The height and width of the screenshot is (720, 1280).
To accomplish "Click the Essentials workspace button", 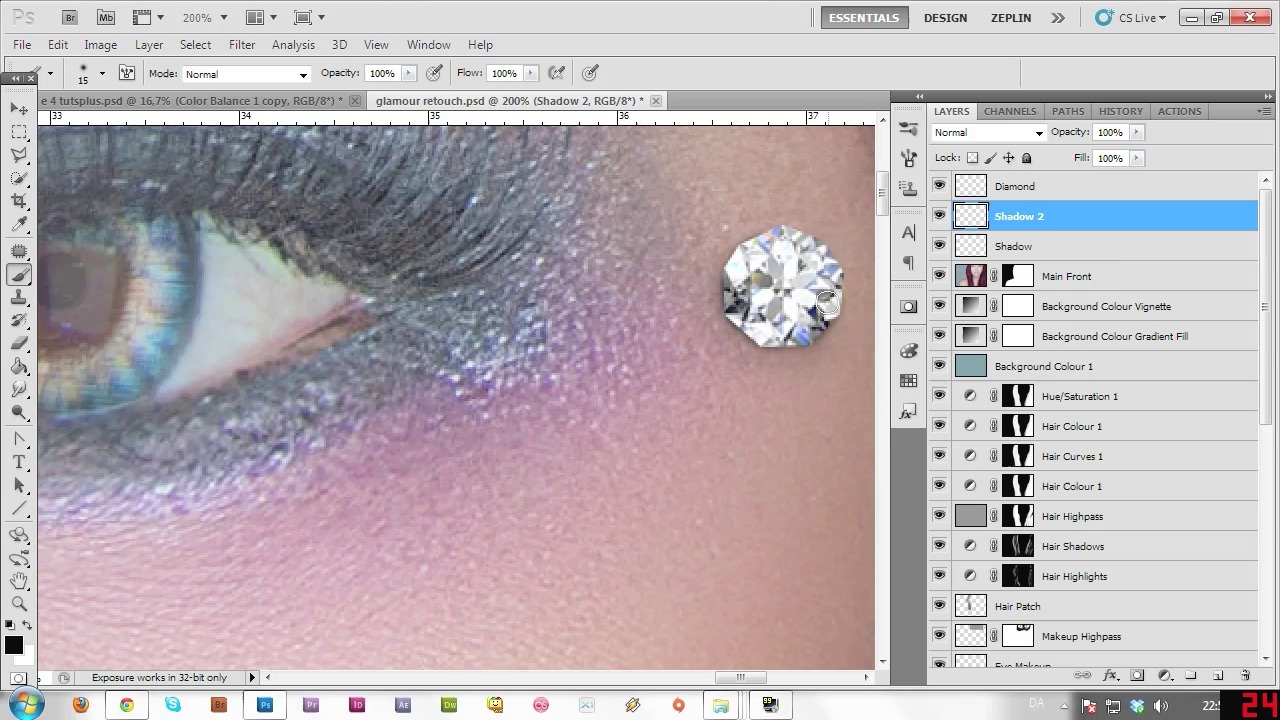I will [x=863, y=17].
